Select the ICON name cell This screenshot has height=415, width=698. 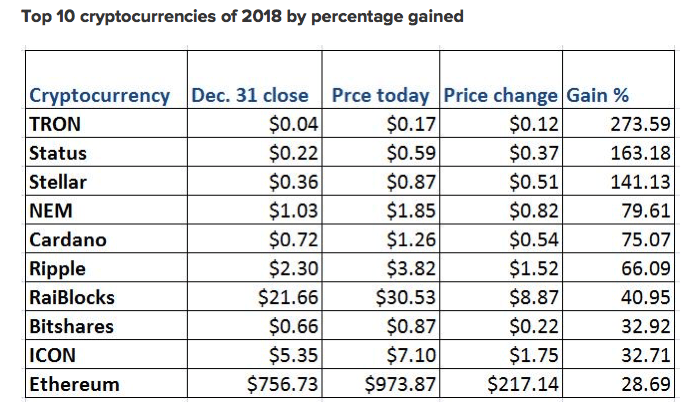54,355
